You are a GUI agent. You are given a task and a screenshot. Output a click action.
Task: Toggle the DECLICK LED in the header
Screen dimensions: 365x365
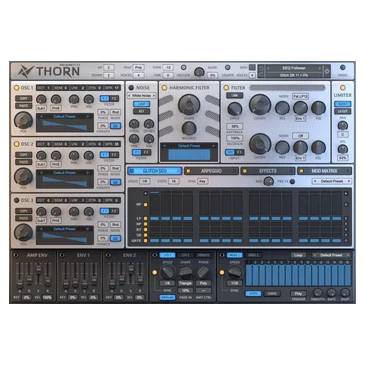[x=183, y=67]
